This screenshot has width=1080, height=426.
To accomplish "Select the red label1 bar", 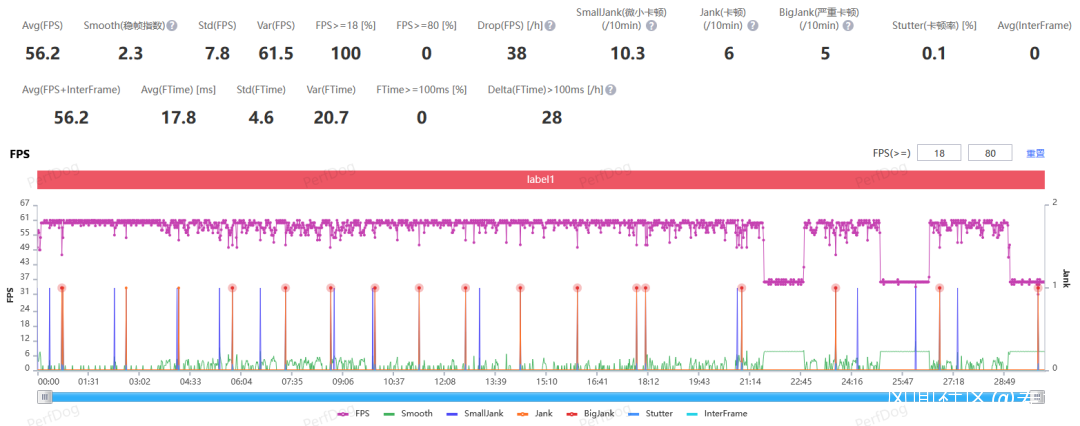I will click(541, 179).
